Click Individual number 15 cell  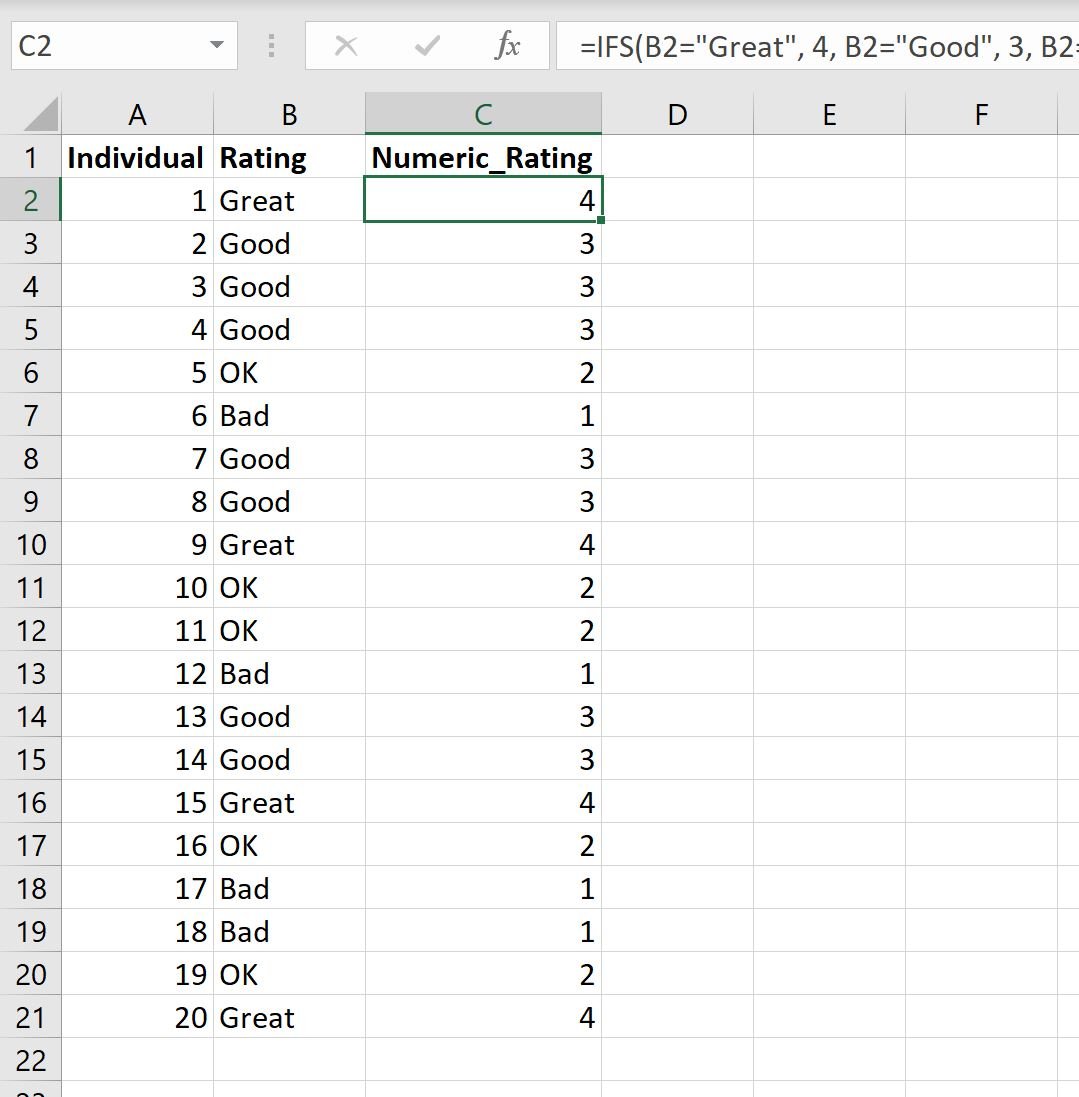click(137, 802)
